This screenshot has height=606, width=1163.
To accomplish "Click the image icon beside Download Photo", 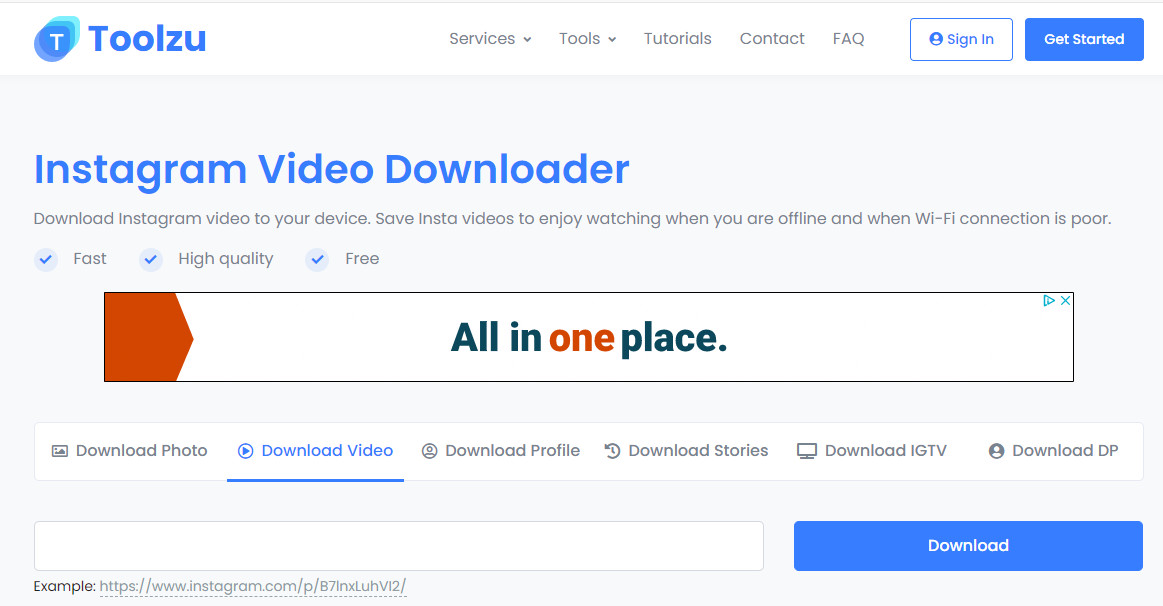I will [x=60, y=451].
